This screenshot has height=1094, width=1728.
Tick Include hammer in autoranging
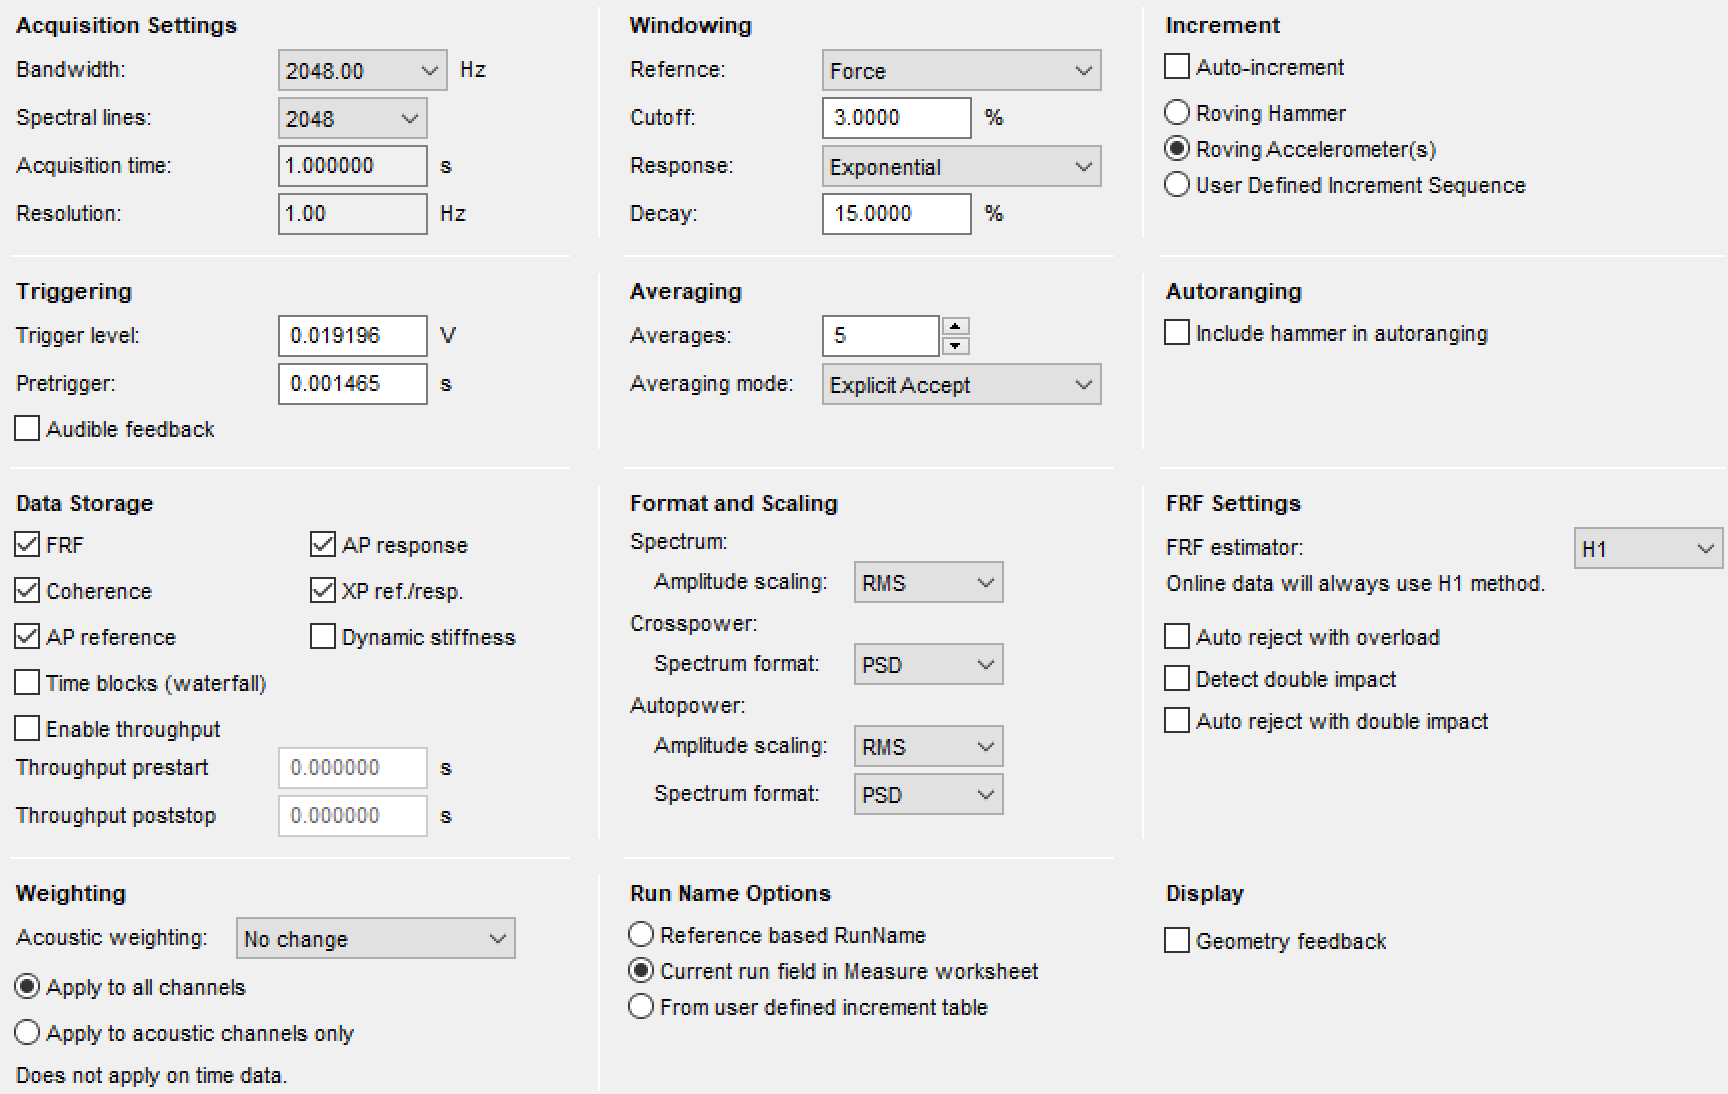click(1177, 333)
